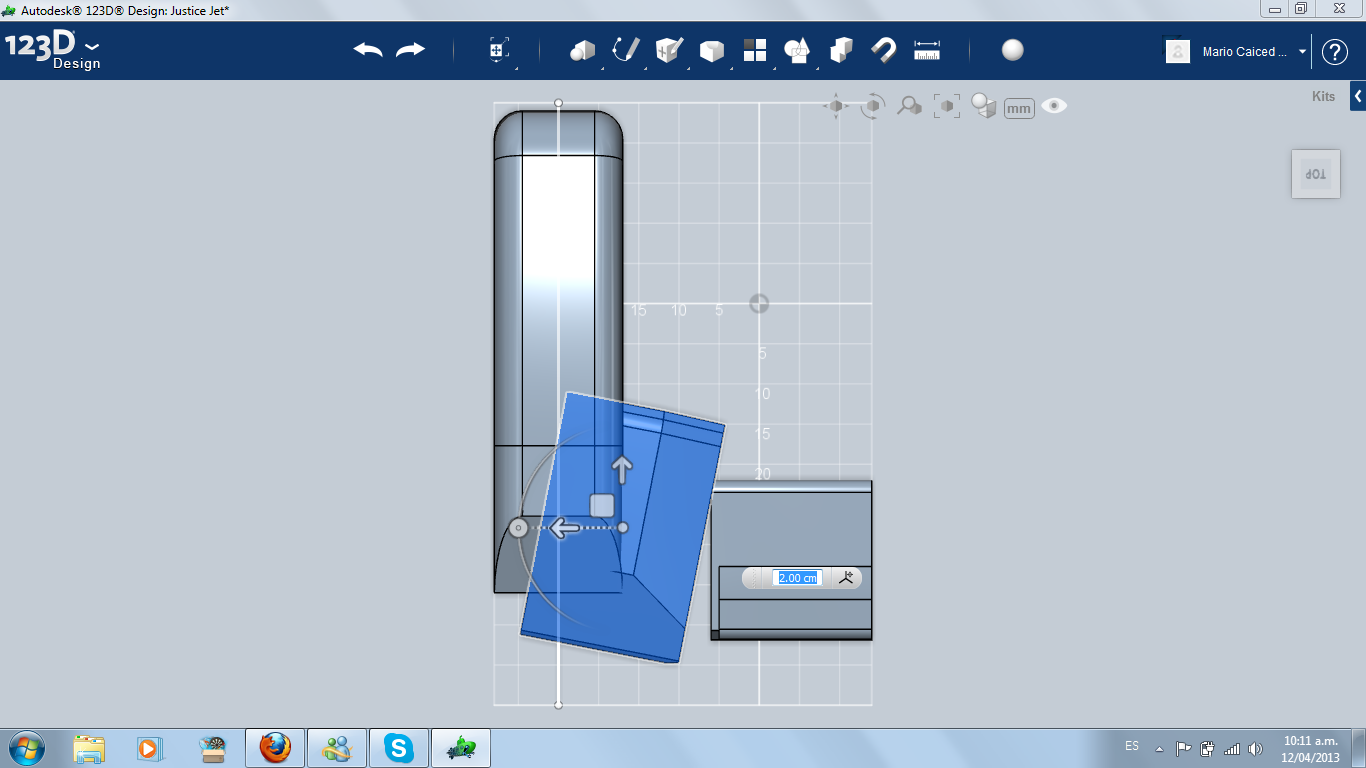Activate the Pan view control
Image resolution: width=1366 pixels, height=768 pixels.
837,106
